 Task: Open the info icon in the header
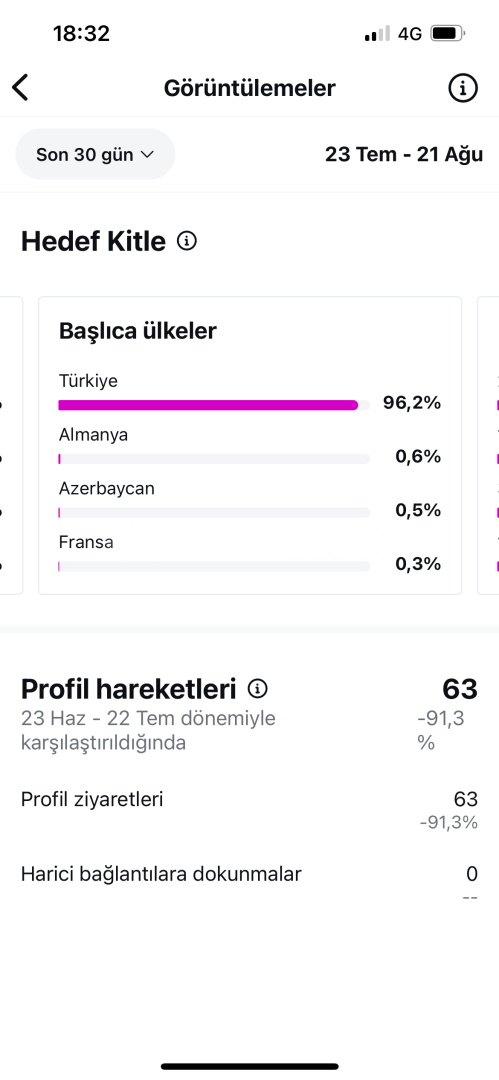(x=463, y=87)
